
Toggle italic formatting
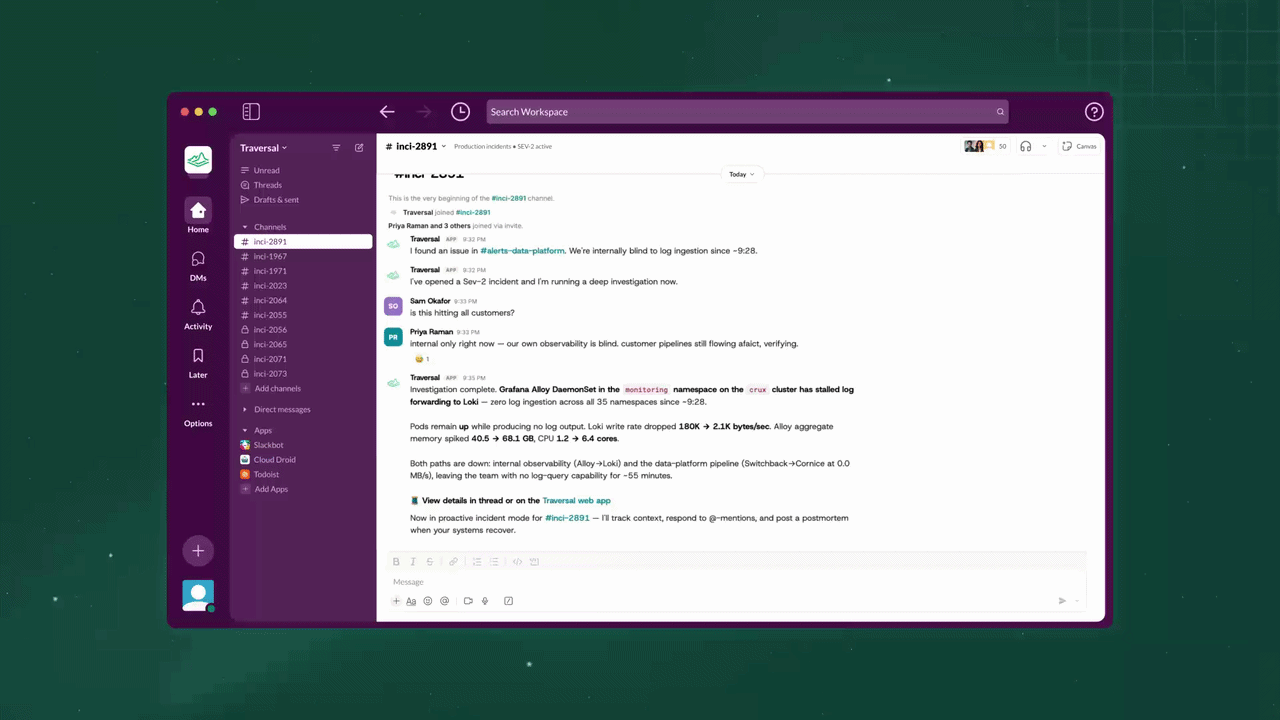(x=413, y=562)
